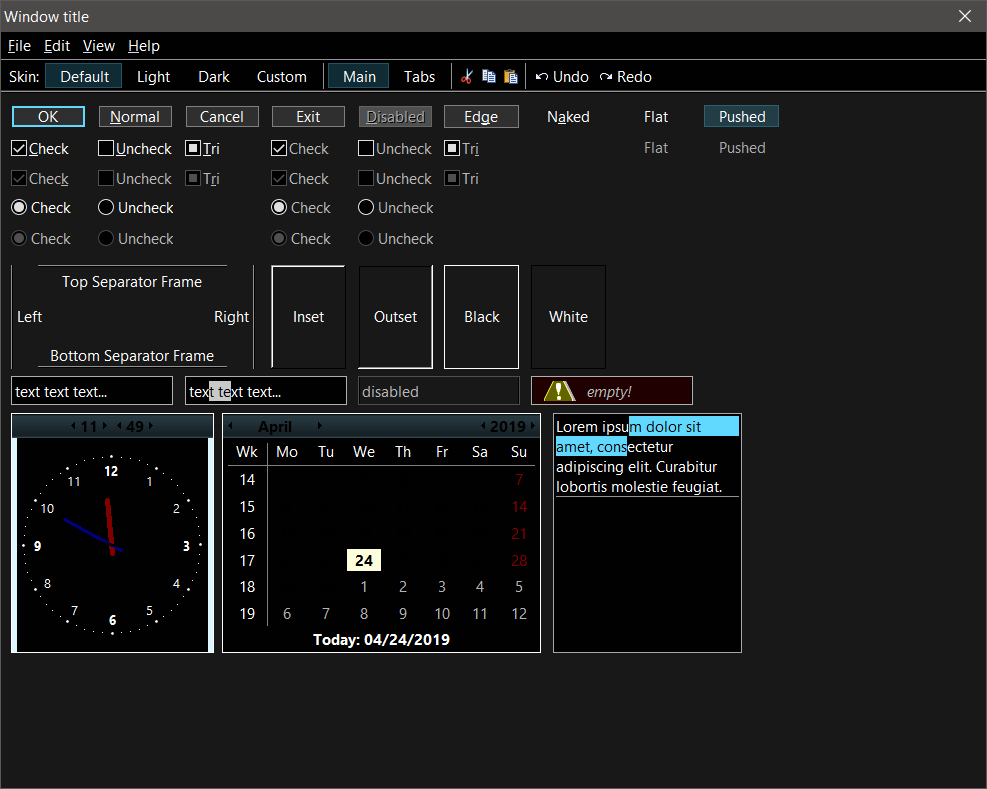
Task: Select May 5 in the calendar
Action: click(x=518, y=587)
